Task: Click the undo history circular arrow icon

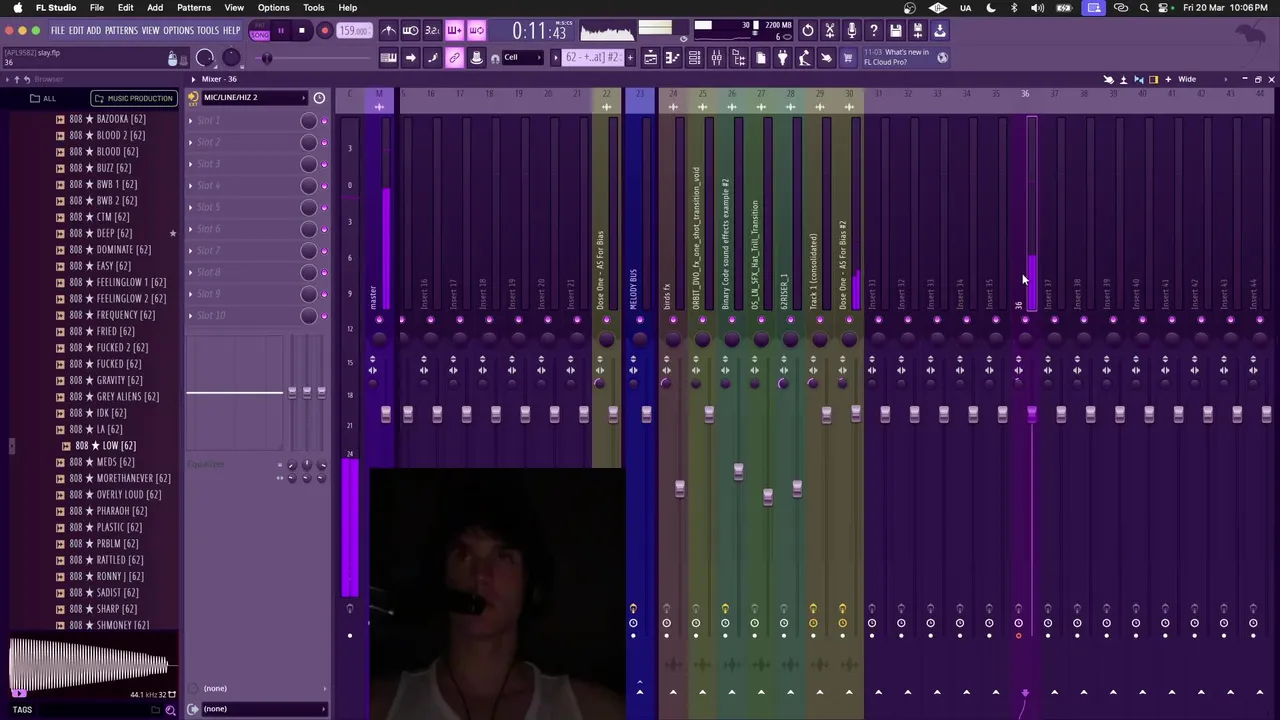Action: [808, 31]
